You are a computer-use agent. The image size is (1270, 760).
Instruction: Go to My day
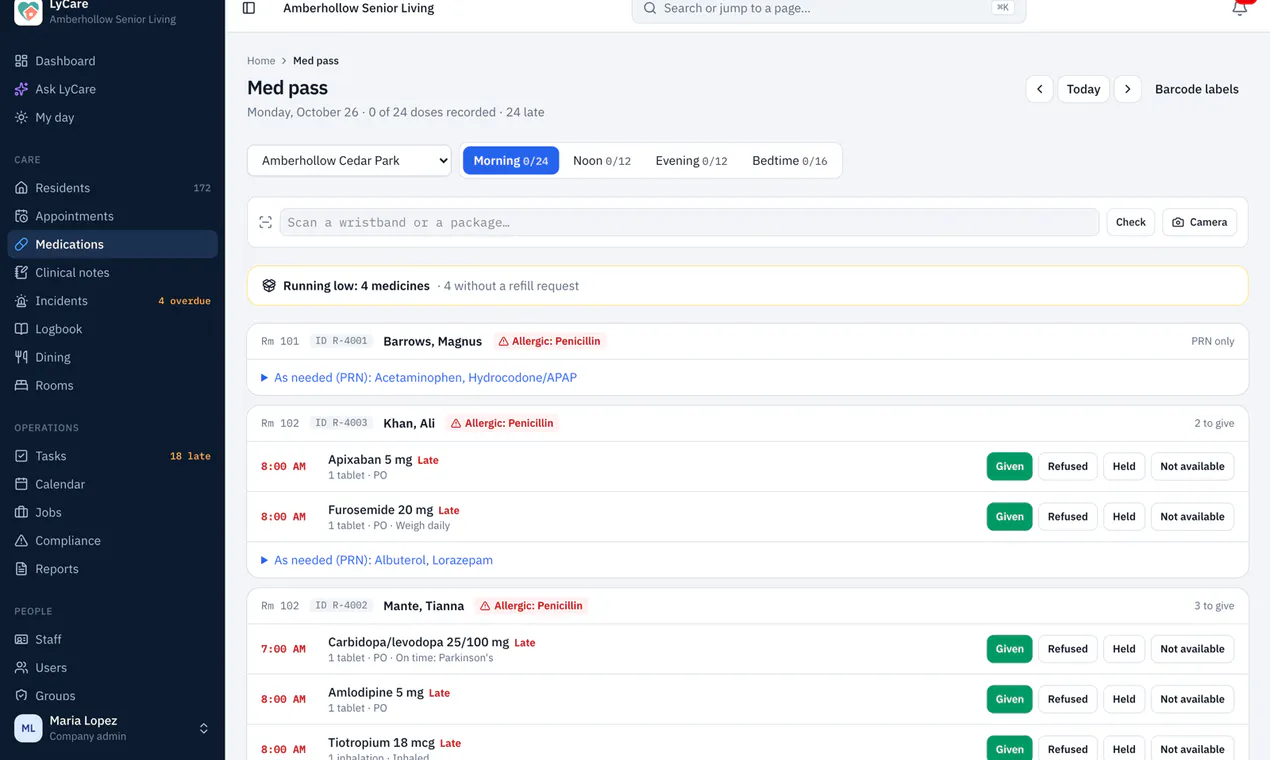tap(112, 117)
